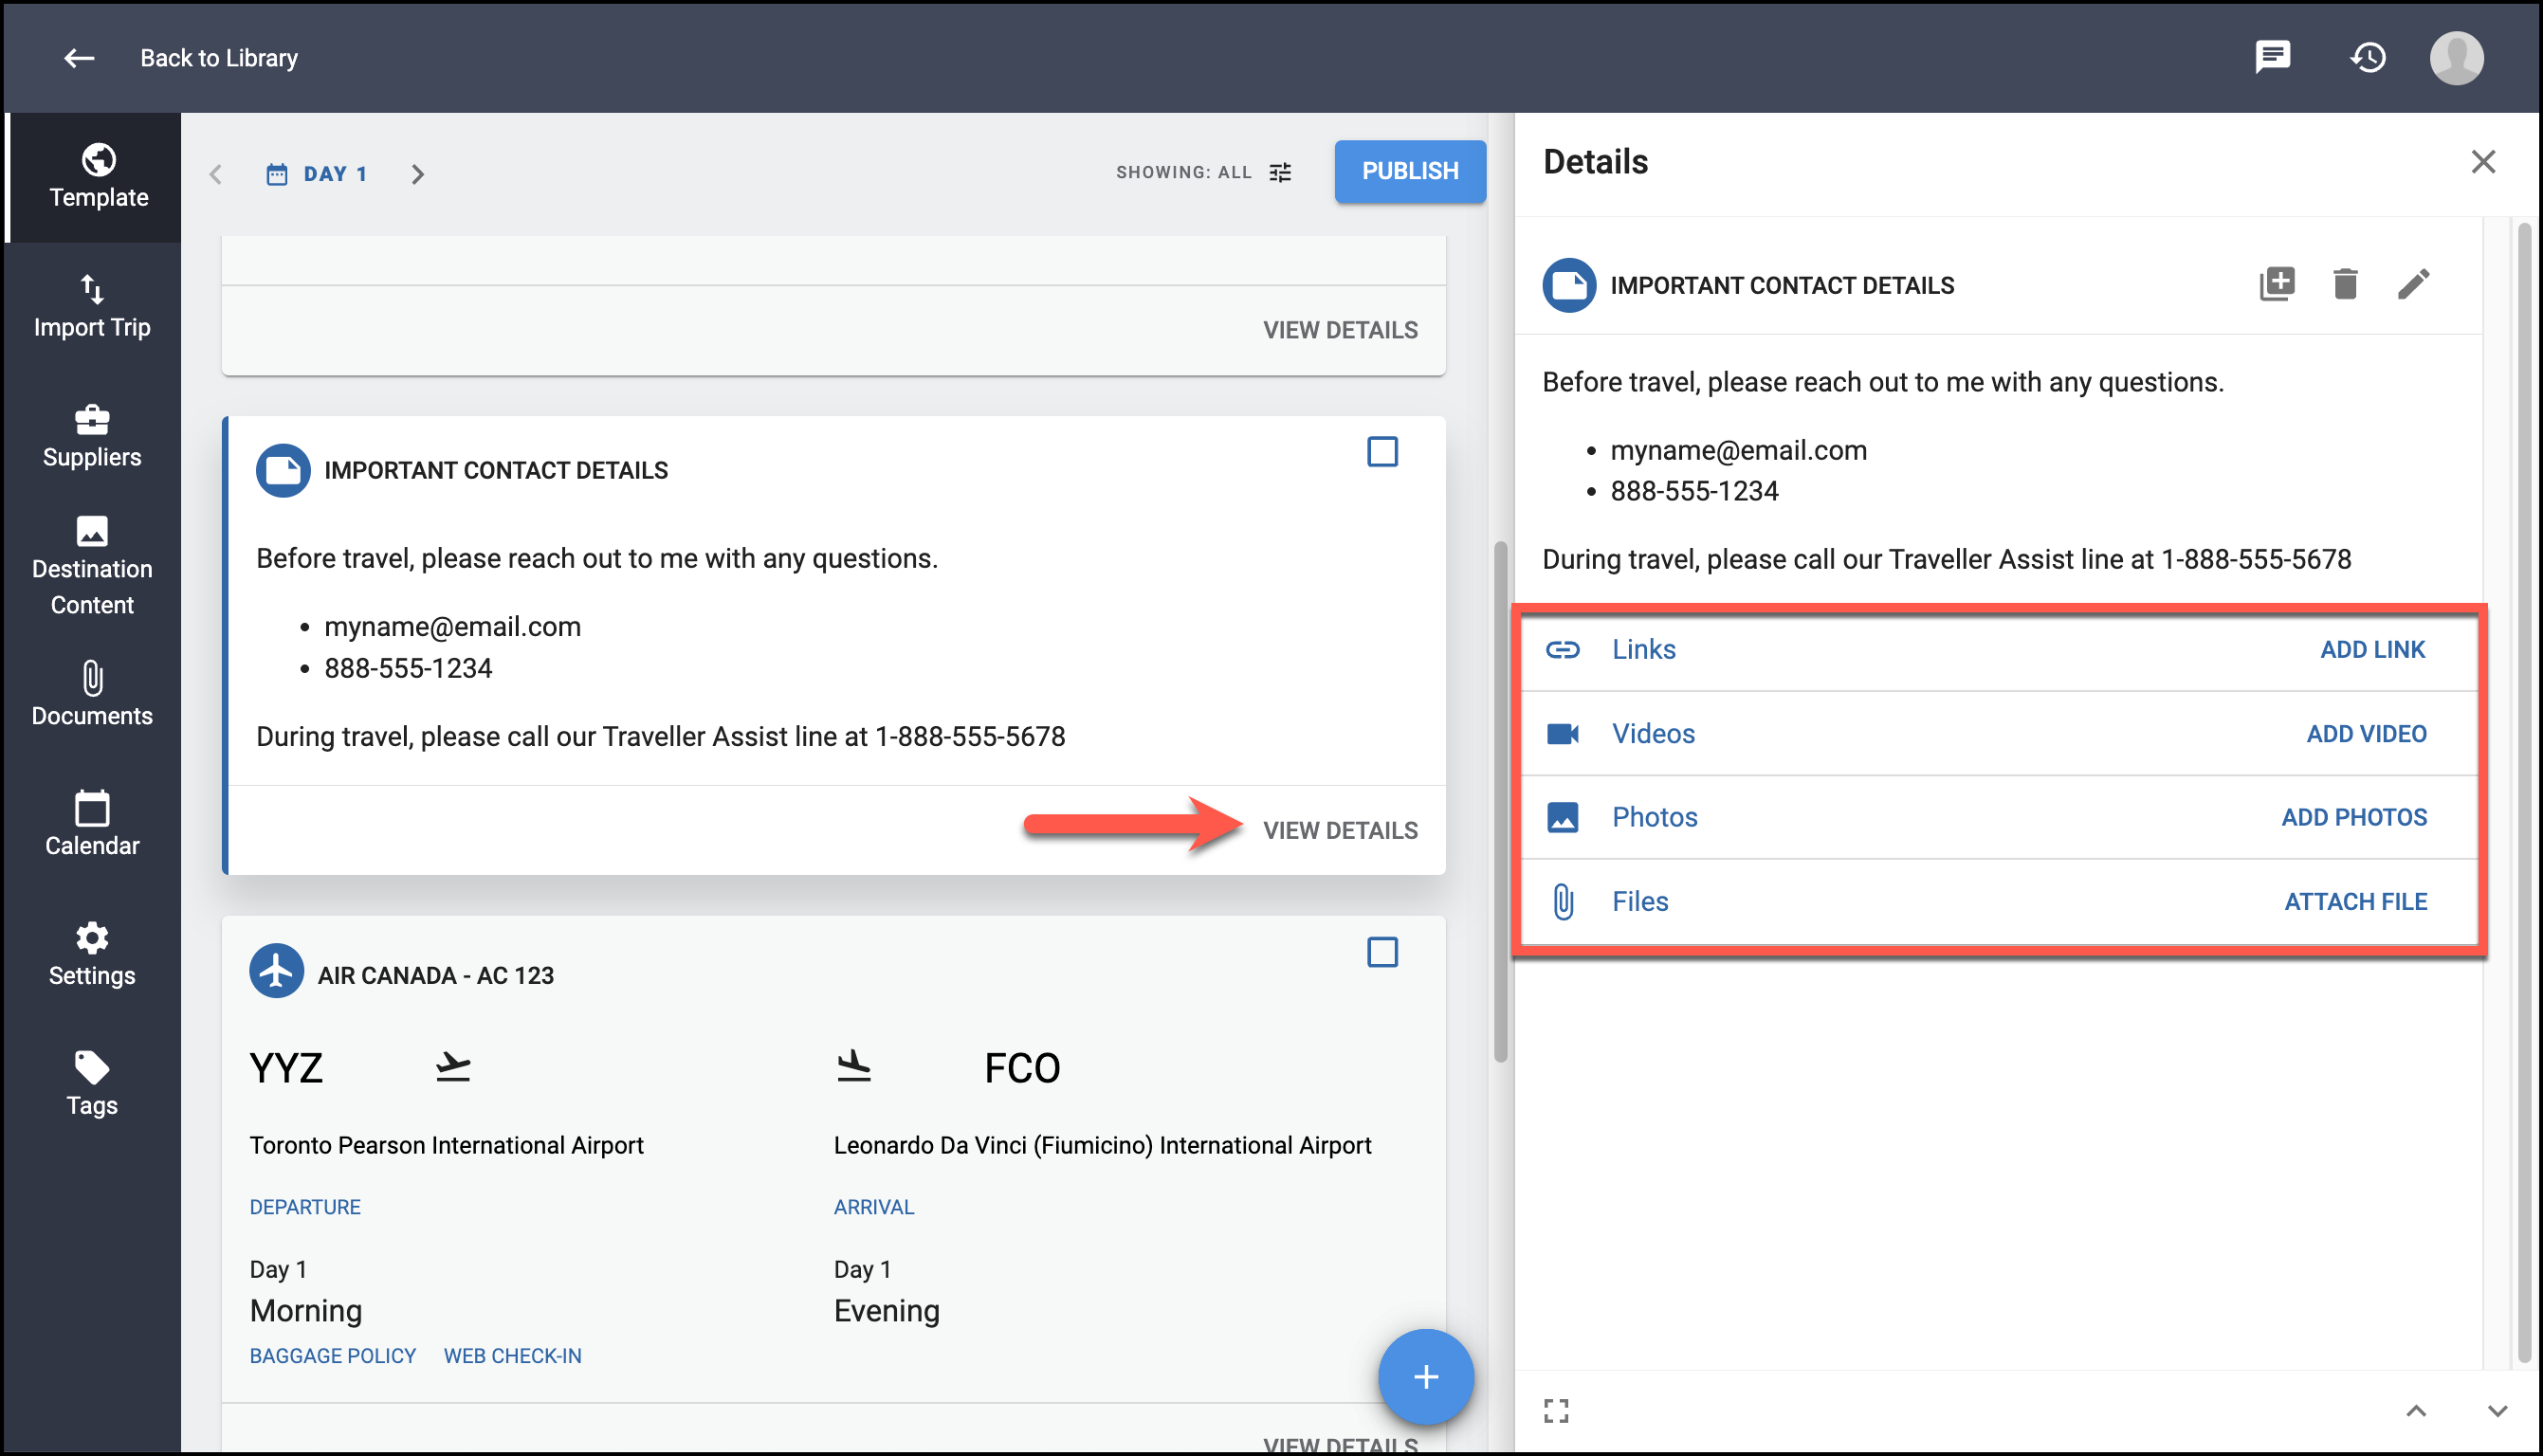Click the Details panel scrollbar
The image size is (2543, 1456).
tap(2524, 794)
